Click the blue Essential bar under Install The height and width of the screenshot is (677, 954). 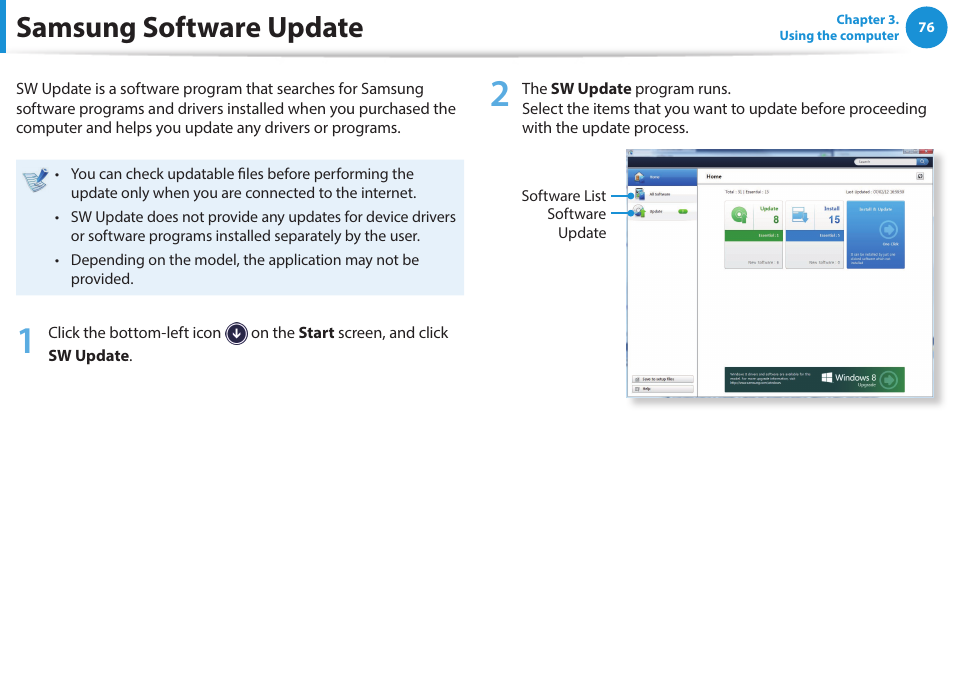[x=814, y=235]
